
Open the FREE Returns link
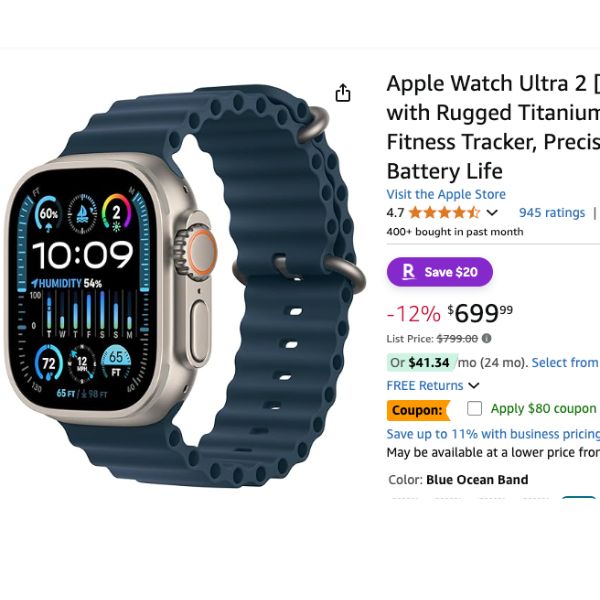pos(425,385)
